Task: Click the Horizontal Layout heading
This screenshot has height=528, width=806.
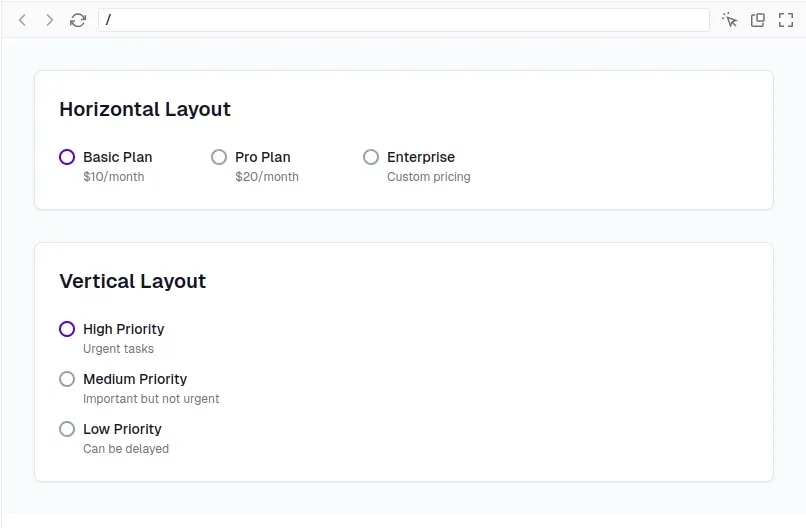Action: pyautogui.click(x=145, y=110)
